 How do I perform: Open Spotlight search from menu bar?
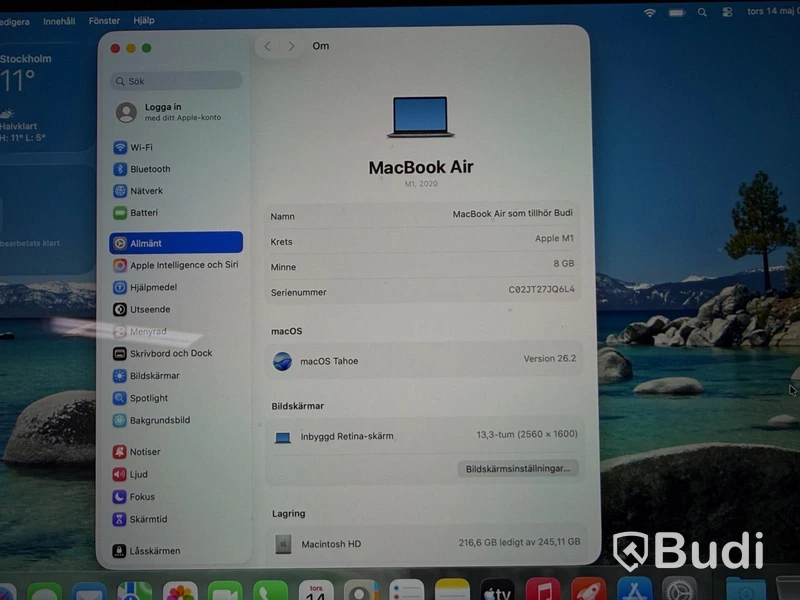703,12
